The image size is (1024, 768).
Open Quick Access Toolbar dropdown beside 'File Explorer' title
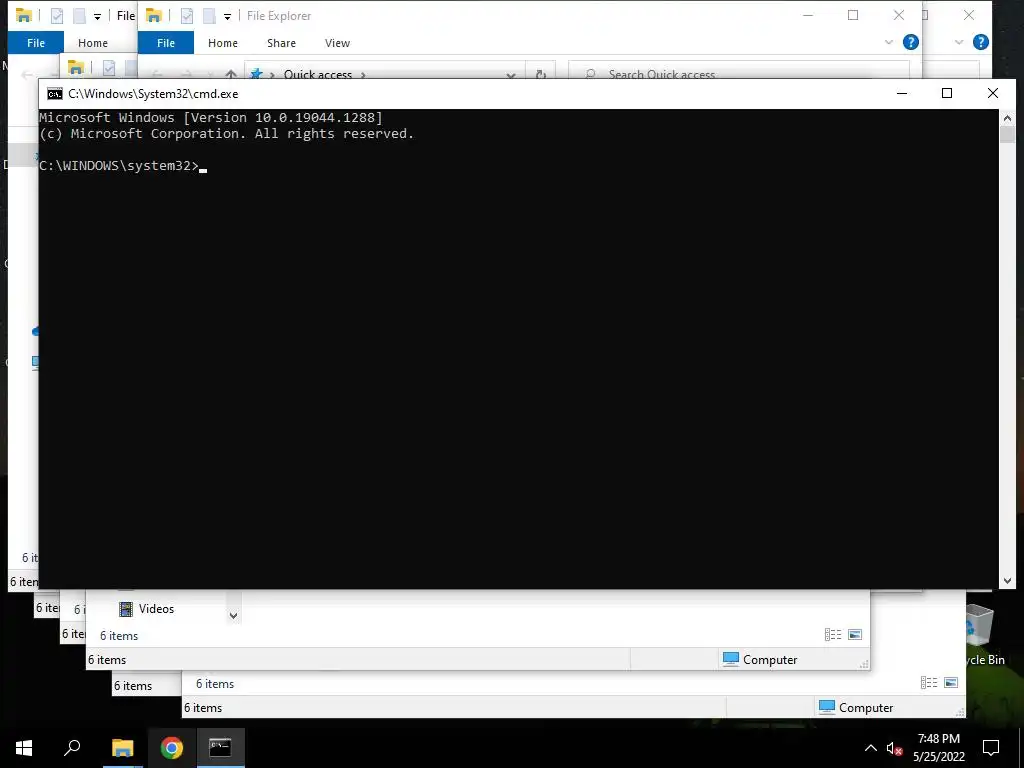[227, 16]
